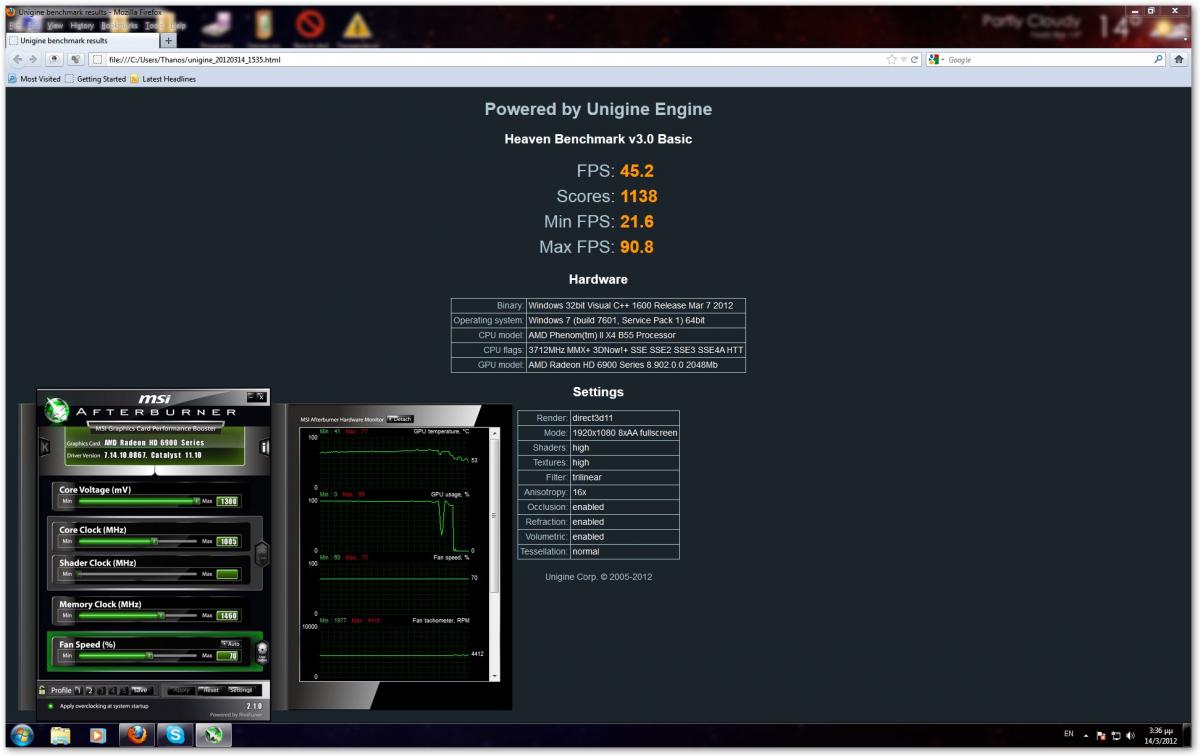Click the fan user define icon

(x=262, y=650)
